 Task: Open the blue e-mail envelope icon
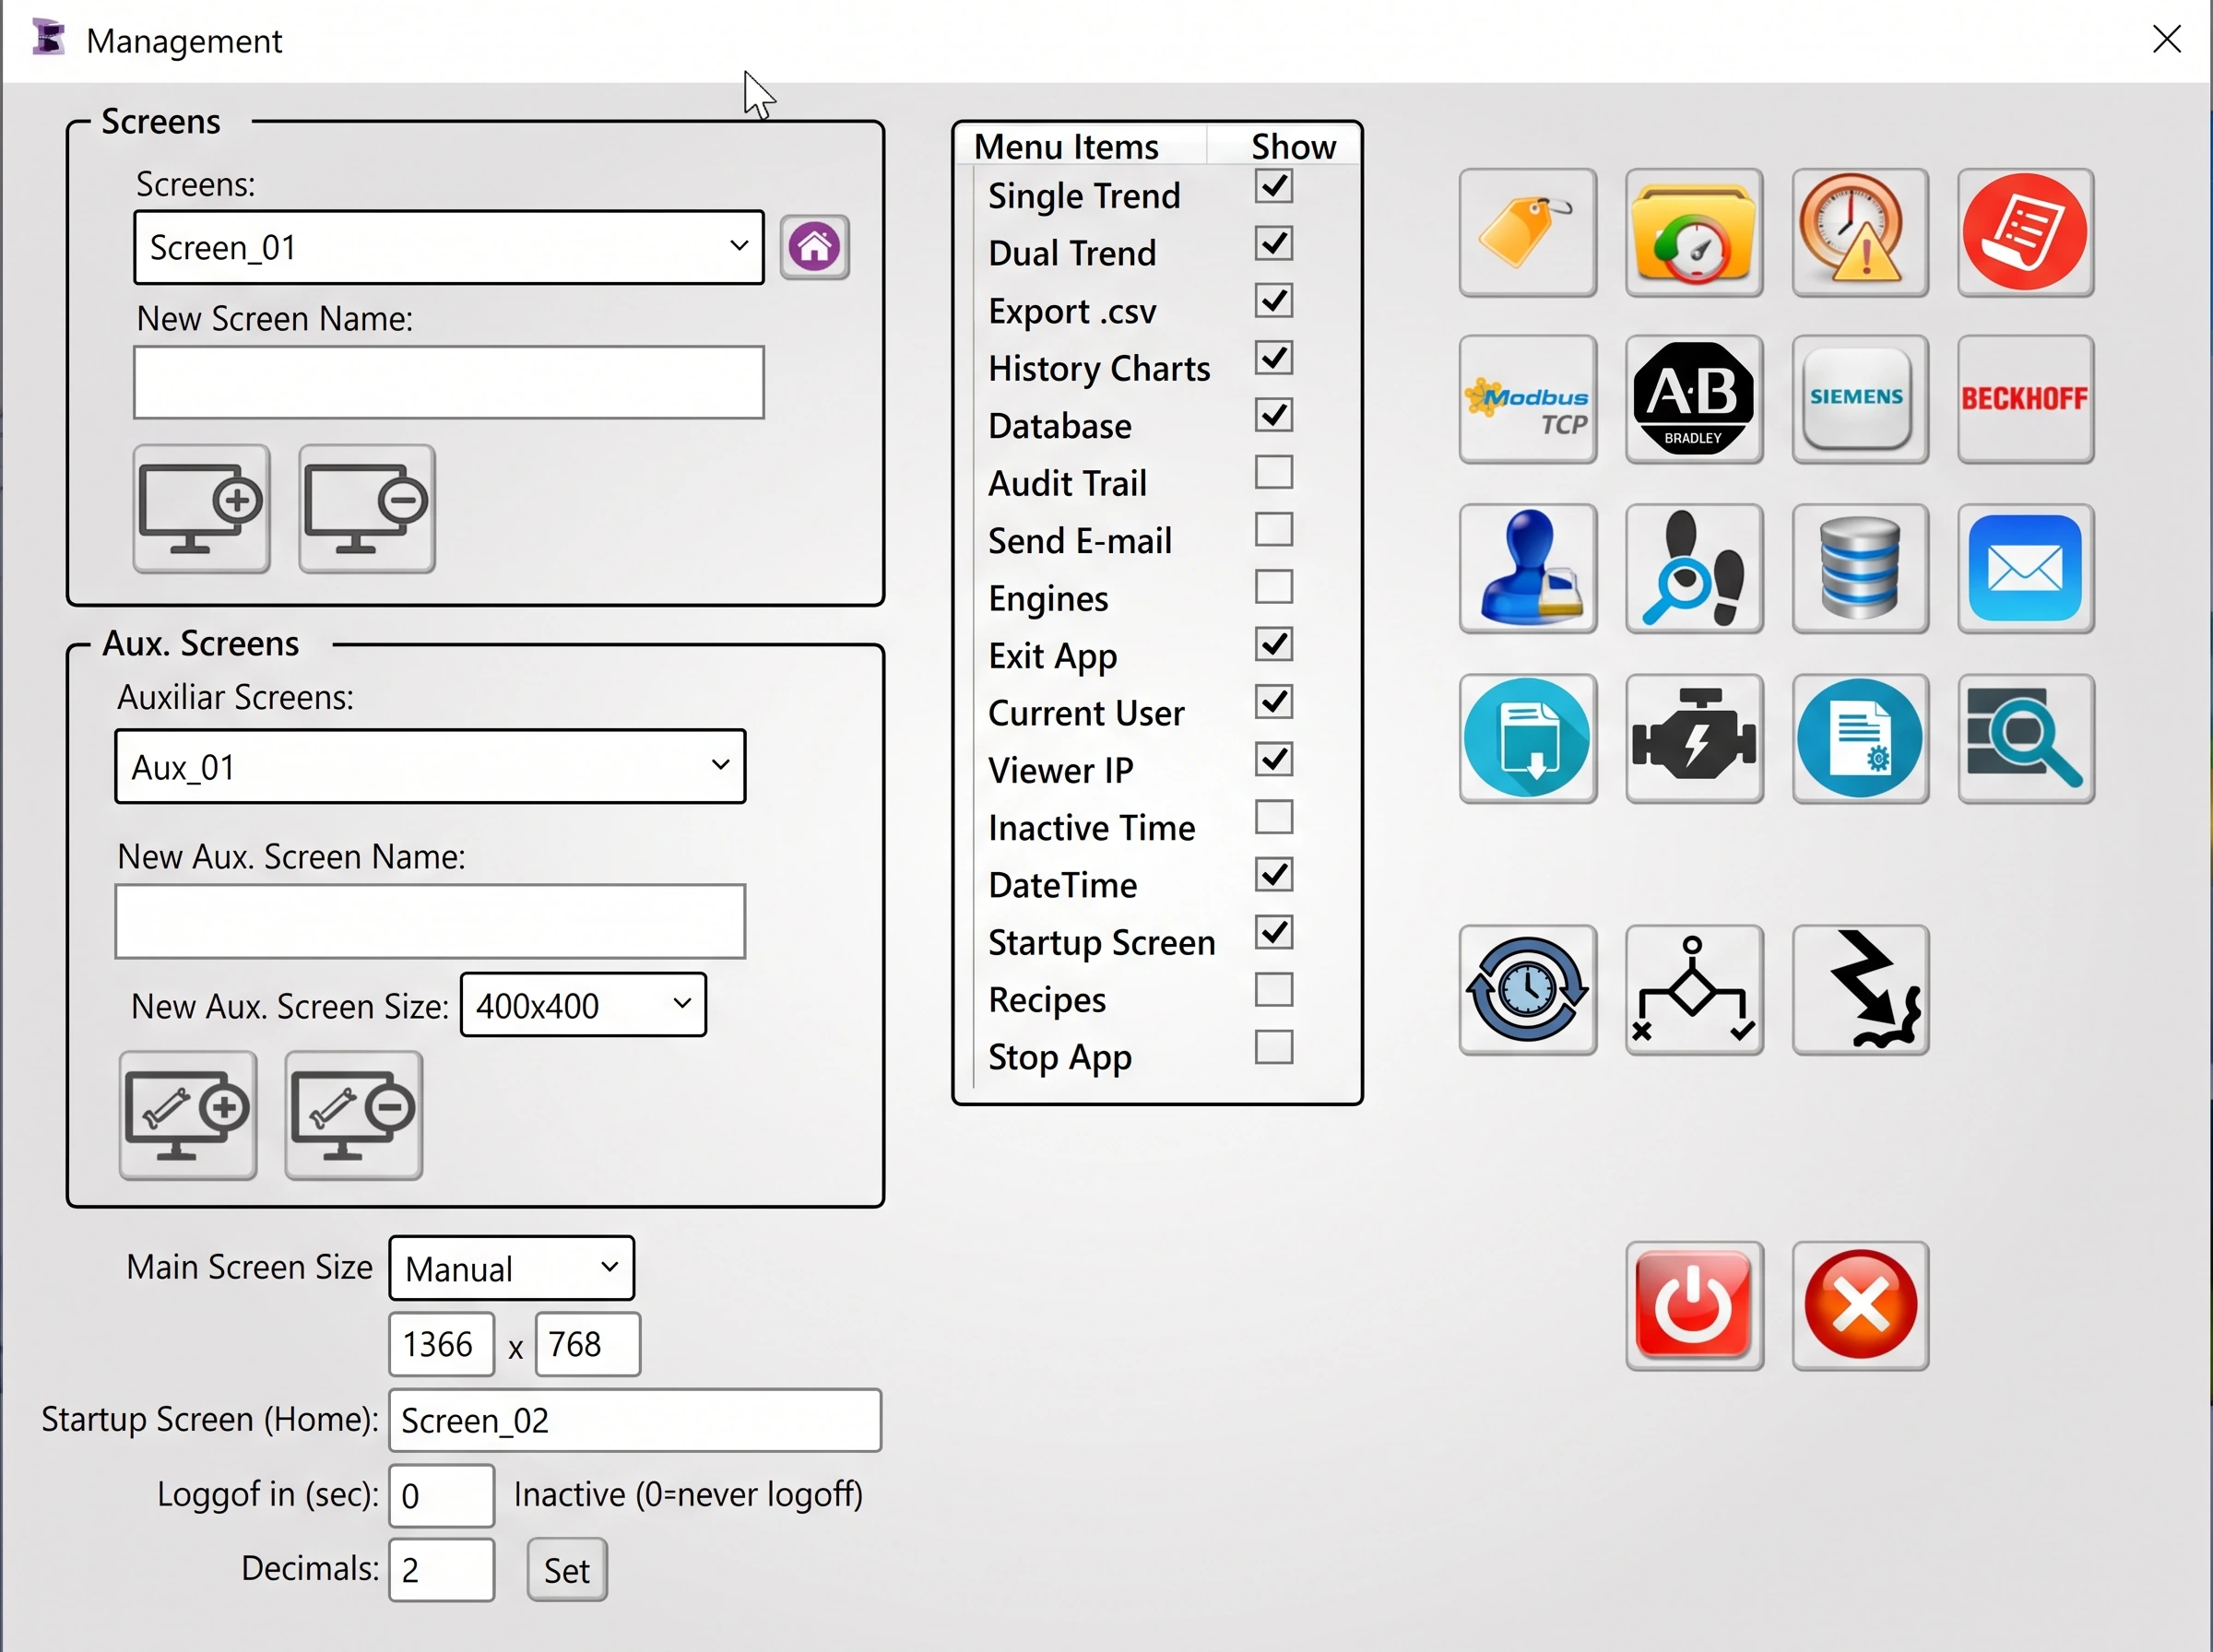pyautogui.click(x=2025, y=569)
